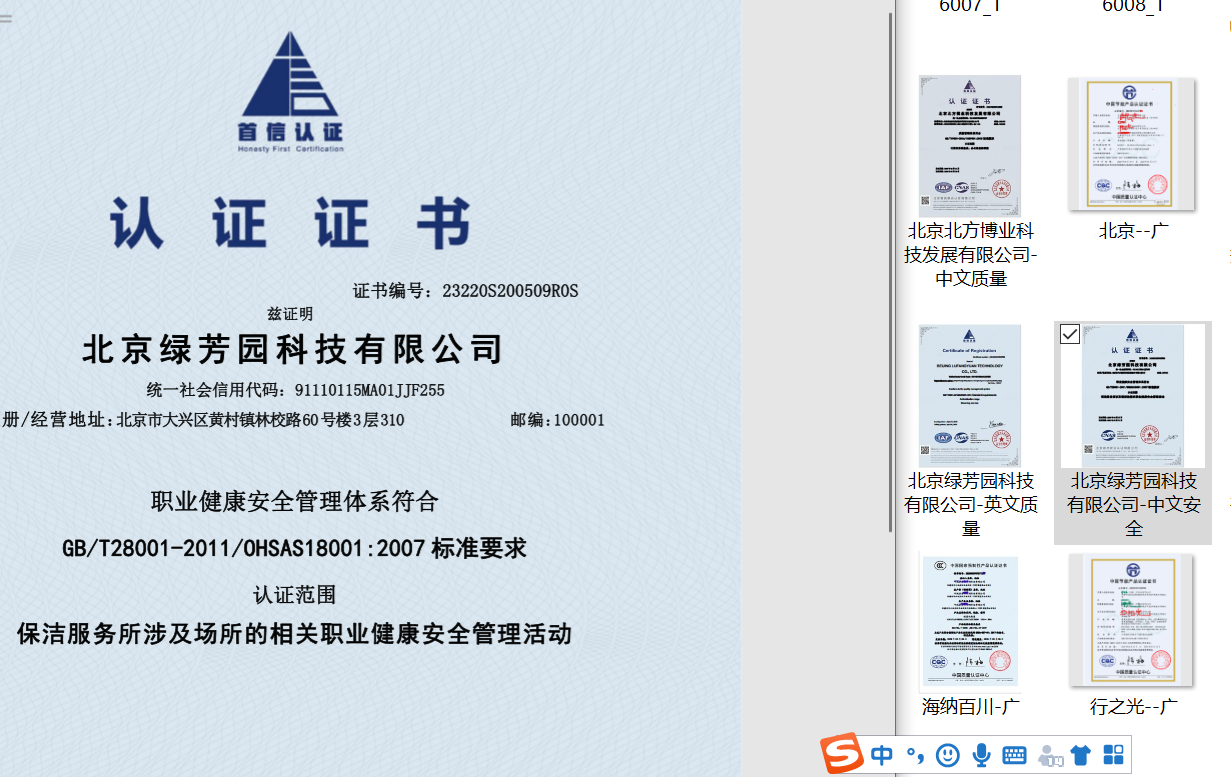Click file name 北京绿芳园科技有限公司-英文质量

(x=970, y=505)
